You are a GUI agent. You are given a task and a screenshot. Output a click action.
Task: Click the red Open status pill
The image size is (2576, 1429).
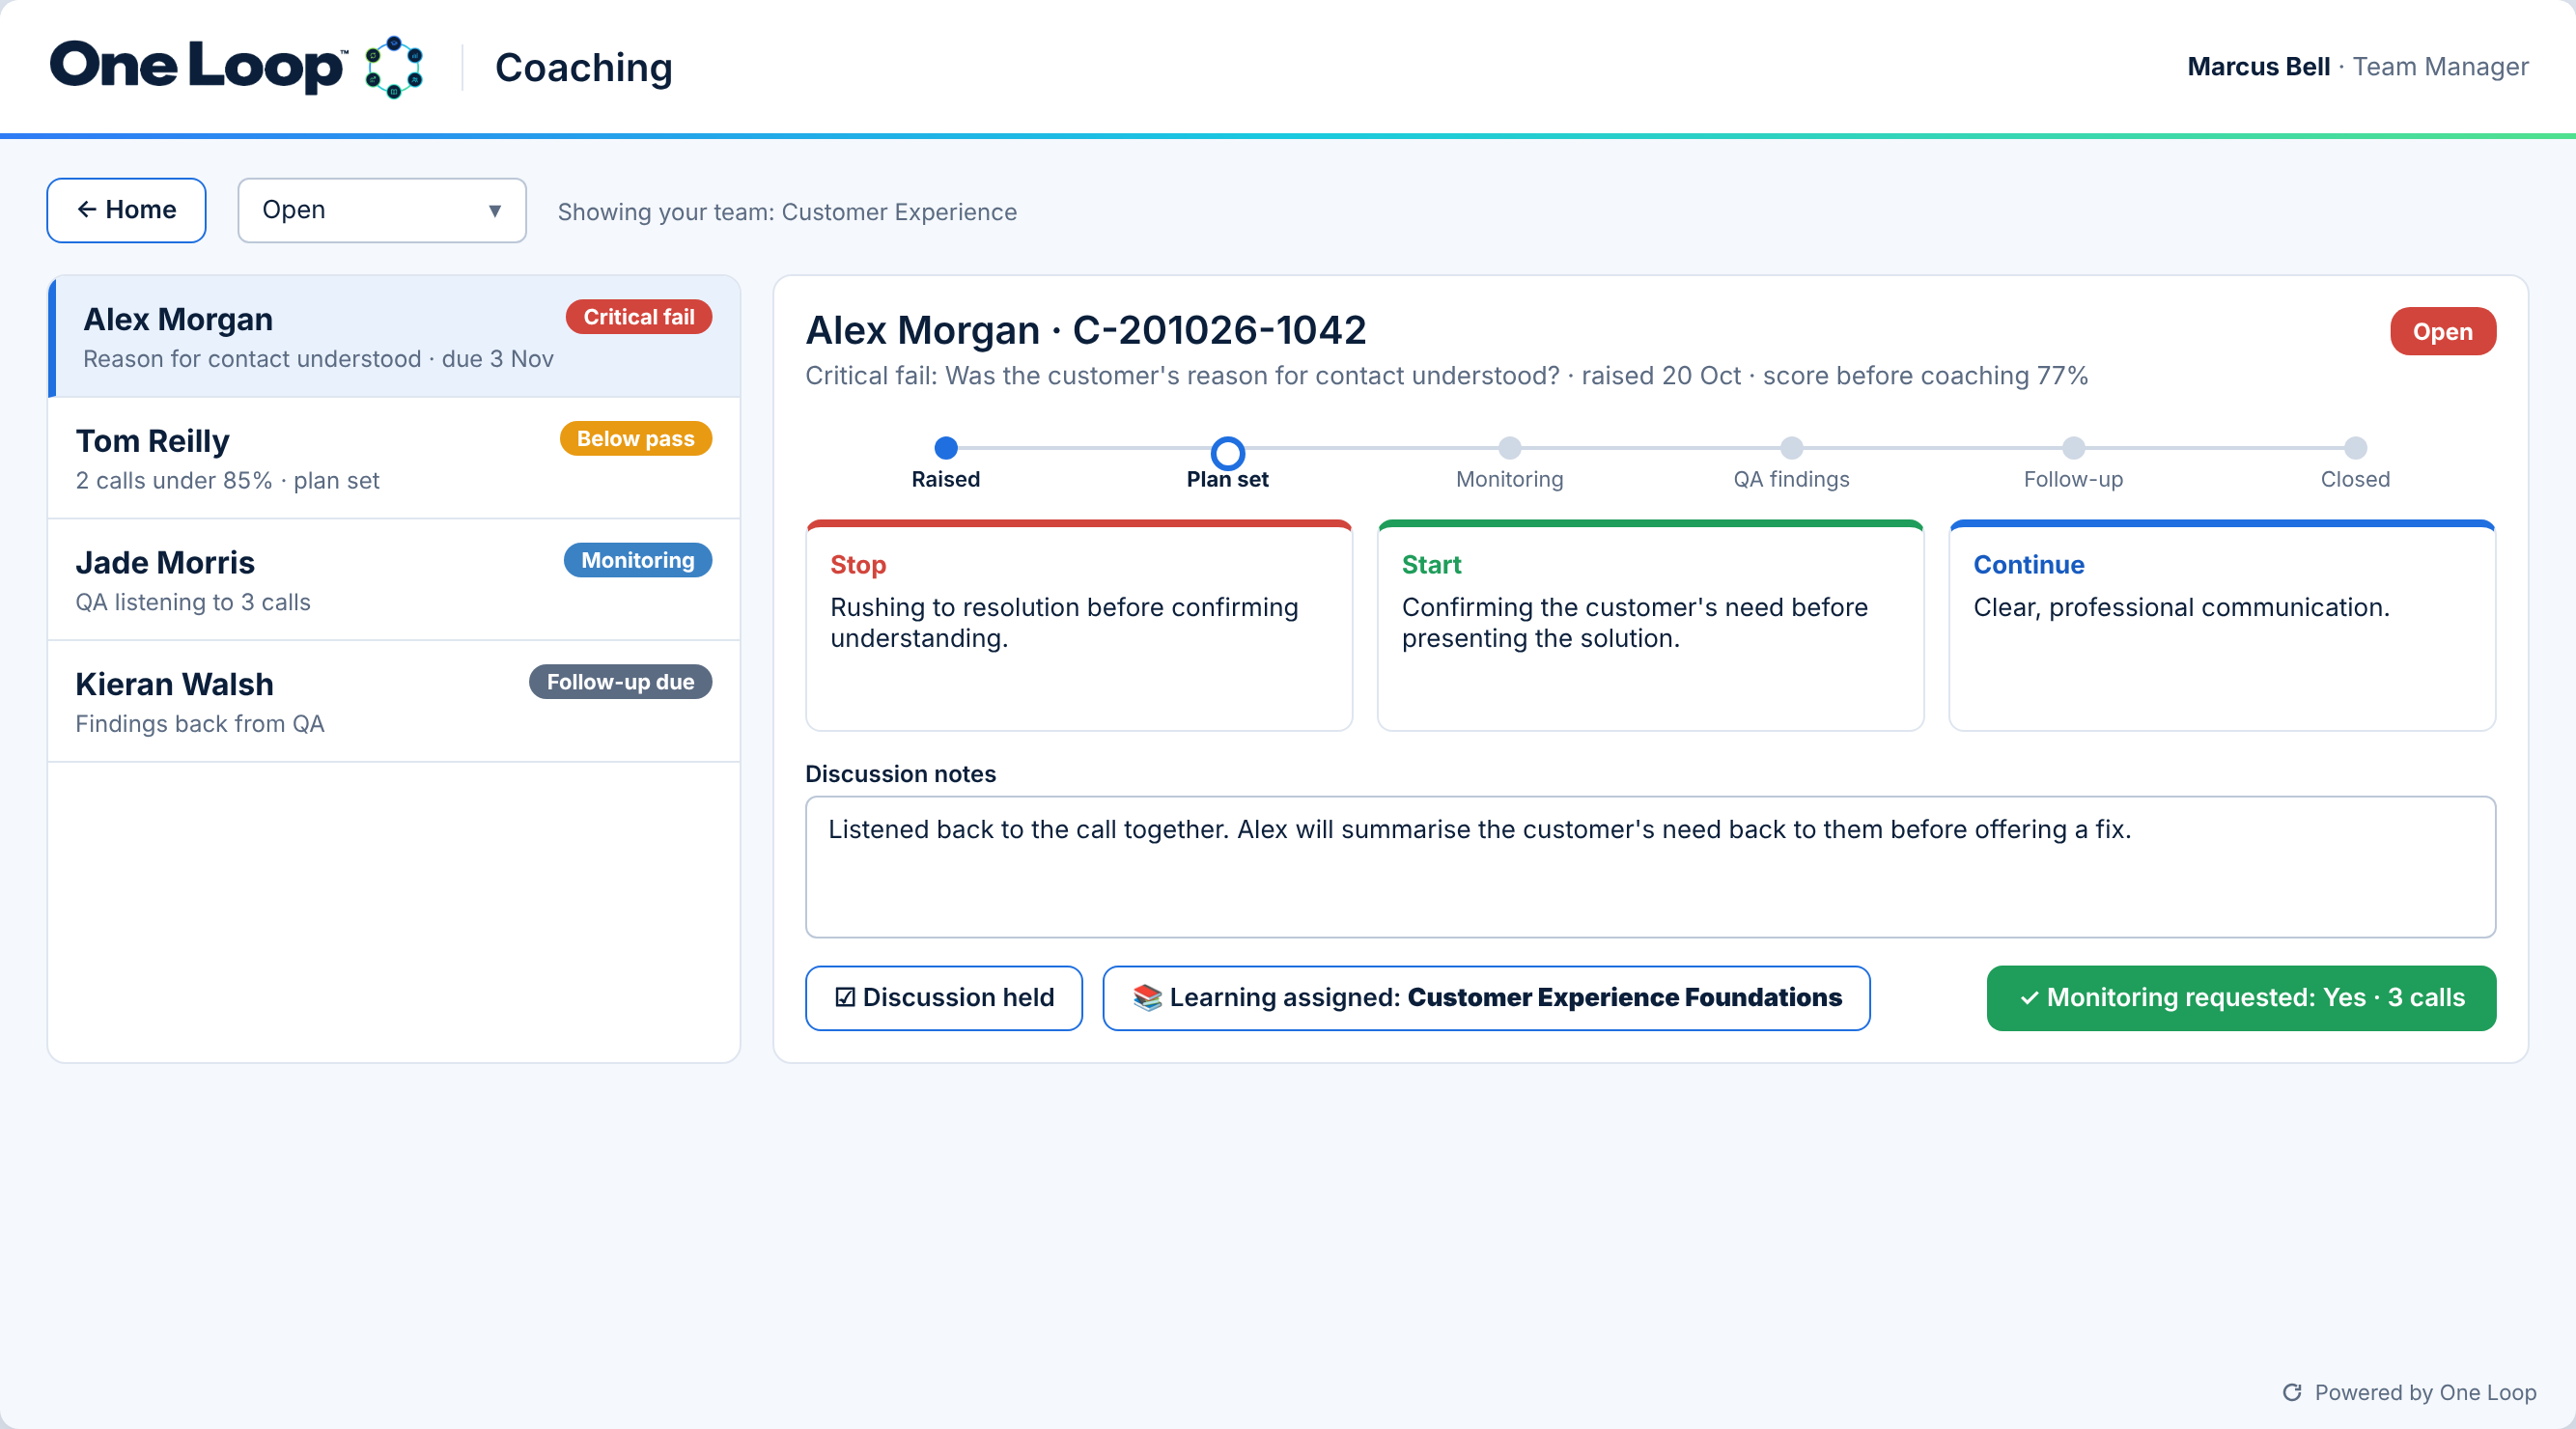click(x=2443, y=332)
